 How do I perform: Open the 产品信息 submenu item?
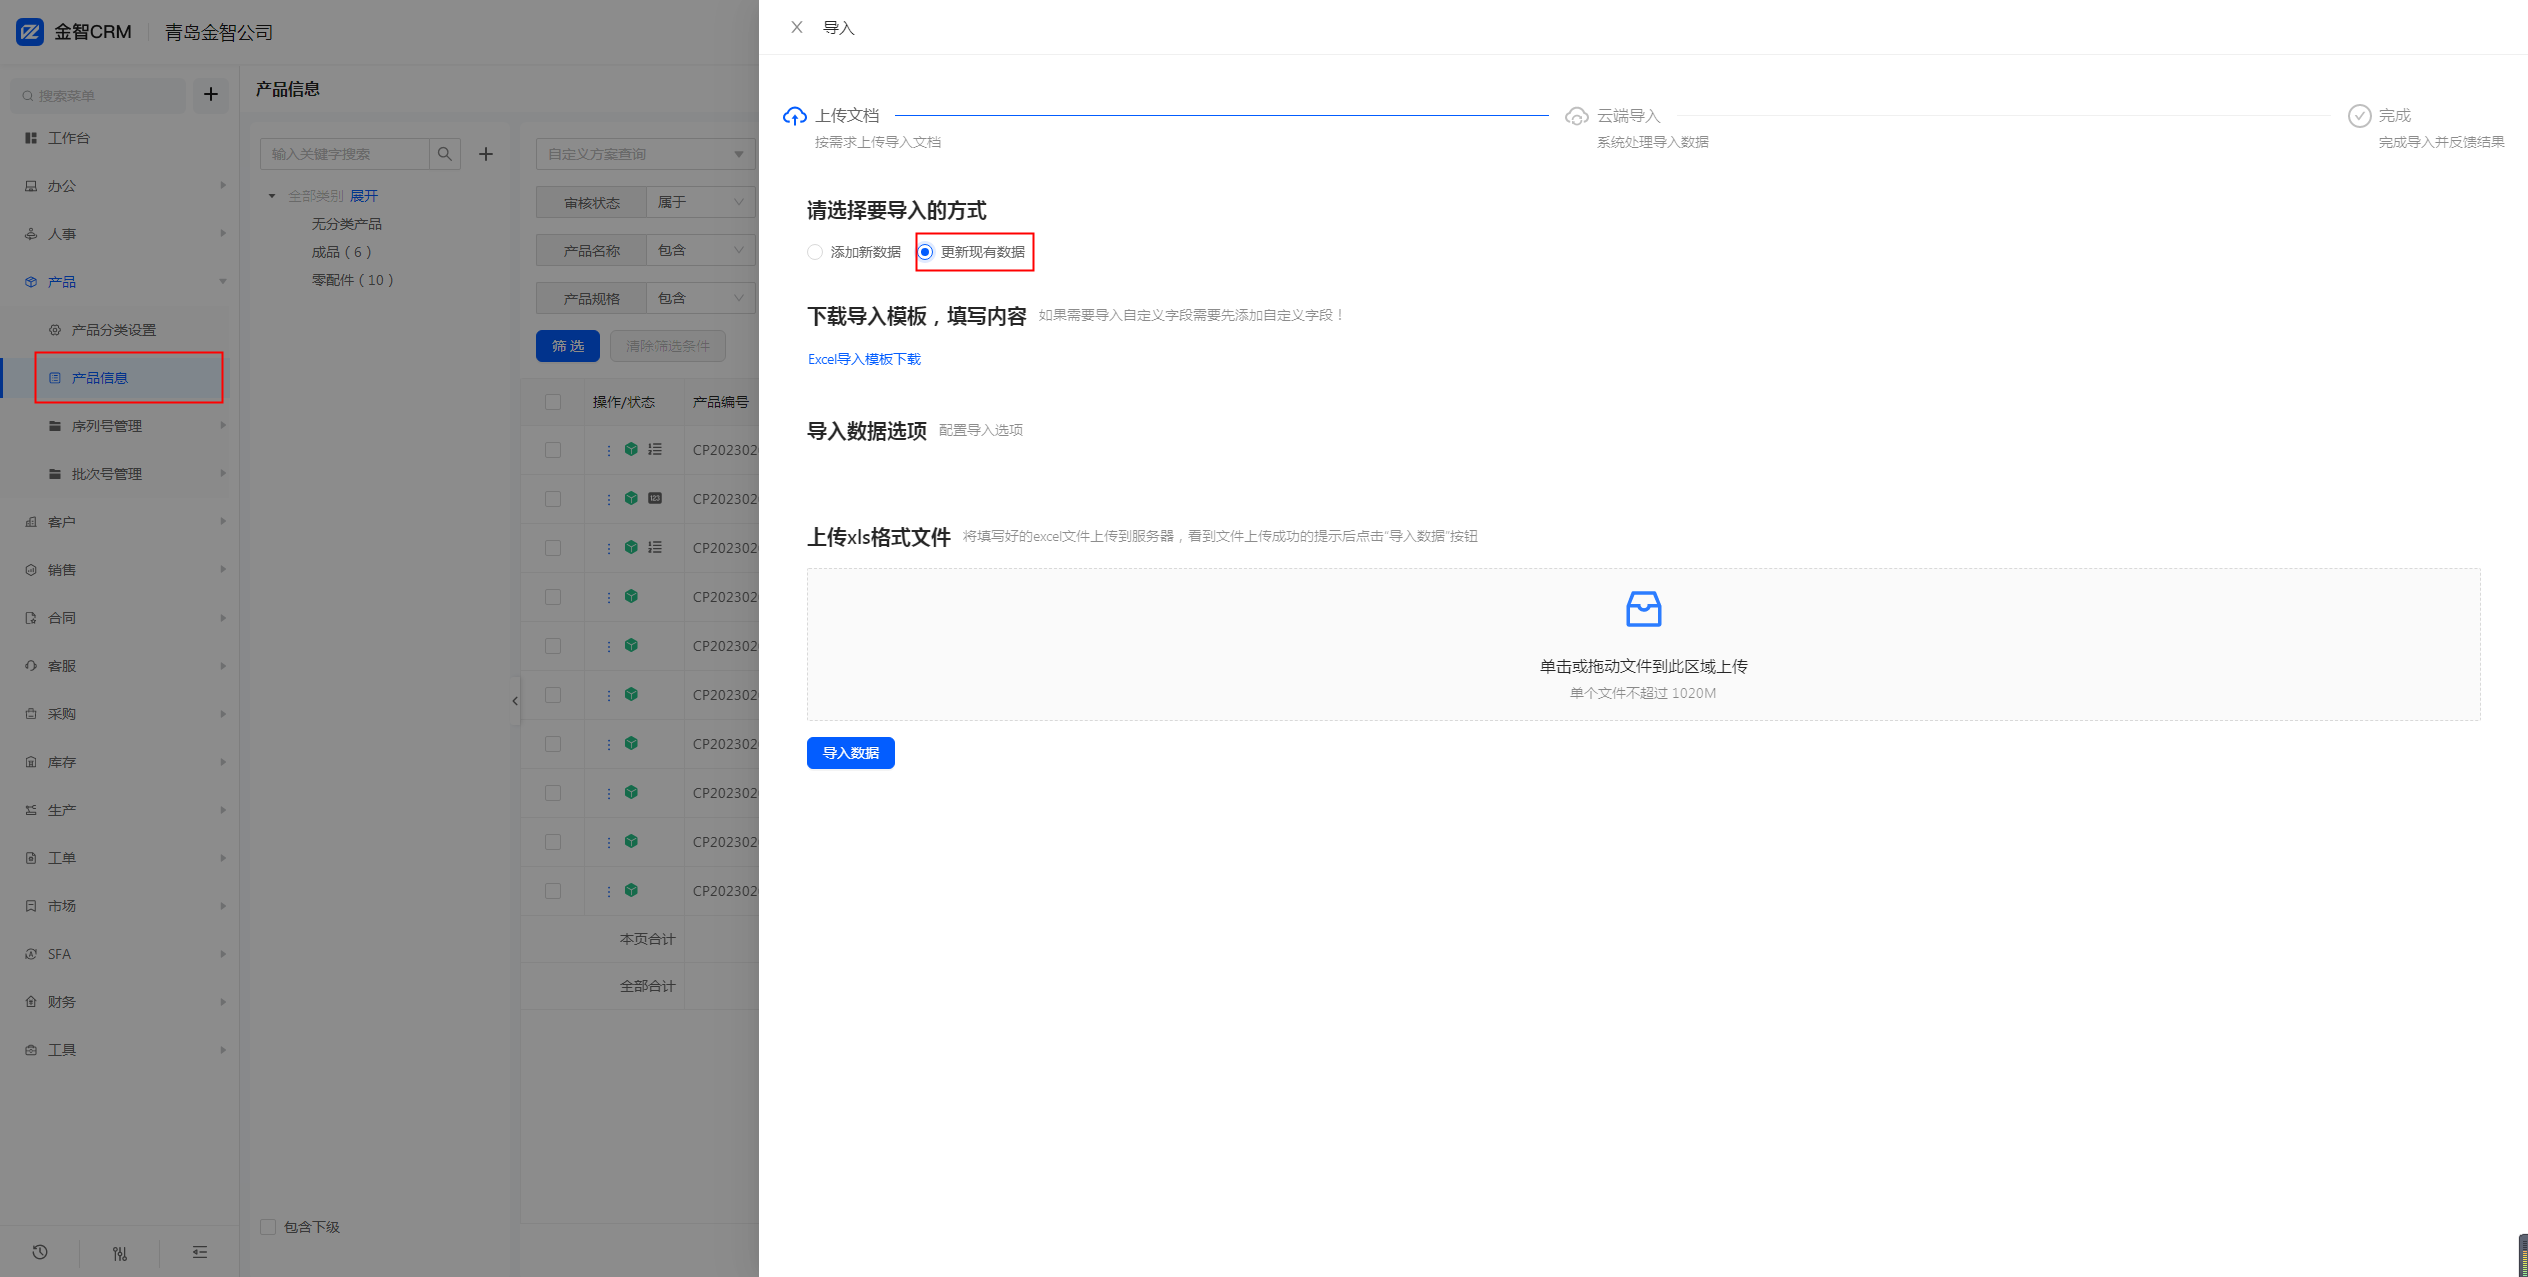99,378
